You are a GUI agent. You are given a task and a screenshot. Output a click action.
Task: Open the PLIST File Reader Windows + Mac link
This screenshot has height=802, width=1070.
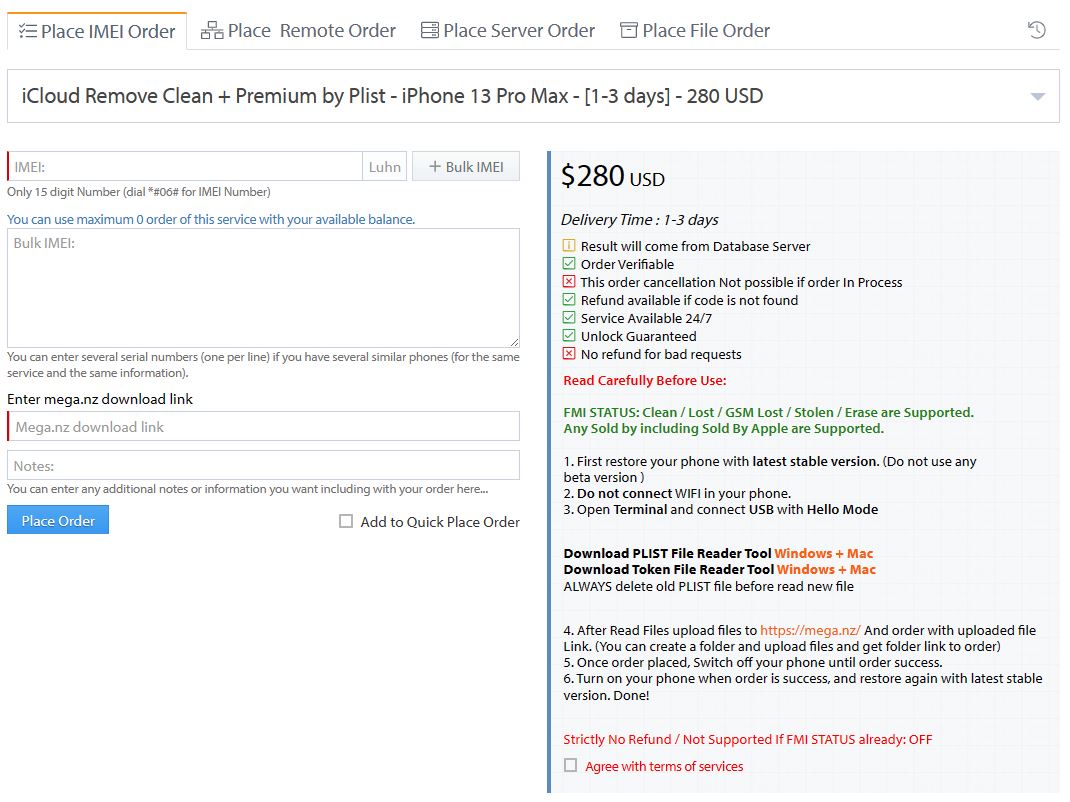click(x=824, y=554)
